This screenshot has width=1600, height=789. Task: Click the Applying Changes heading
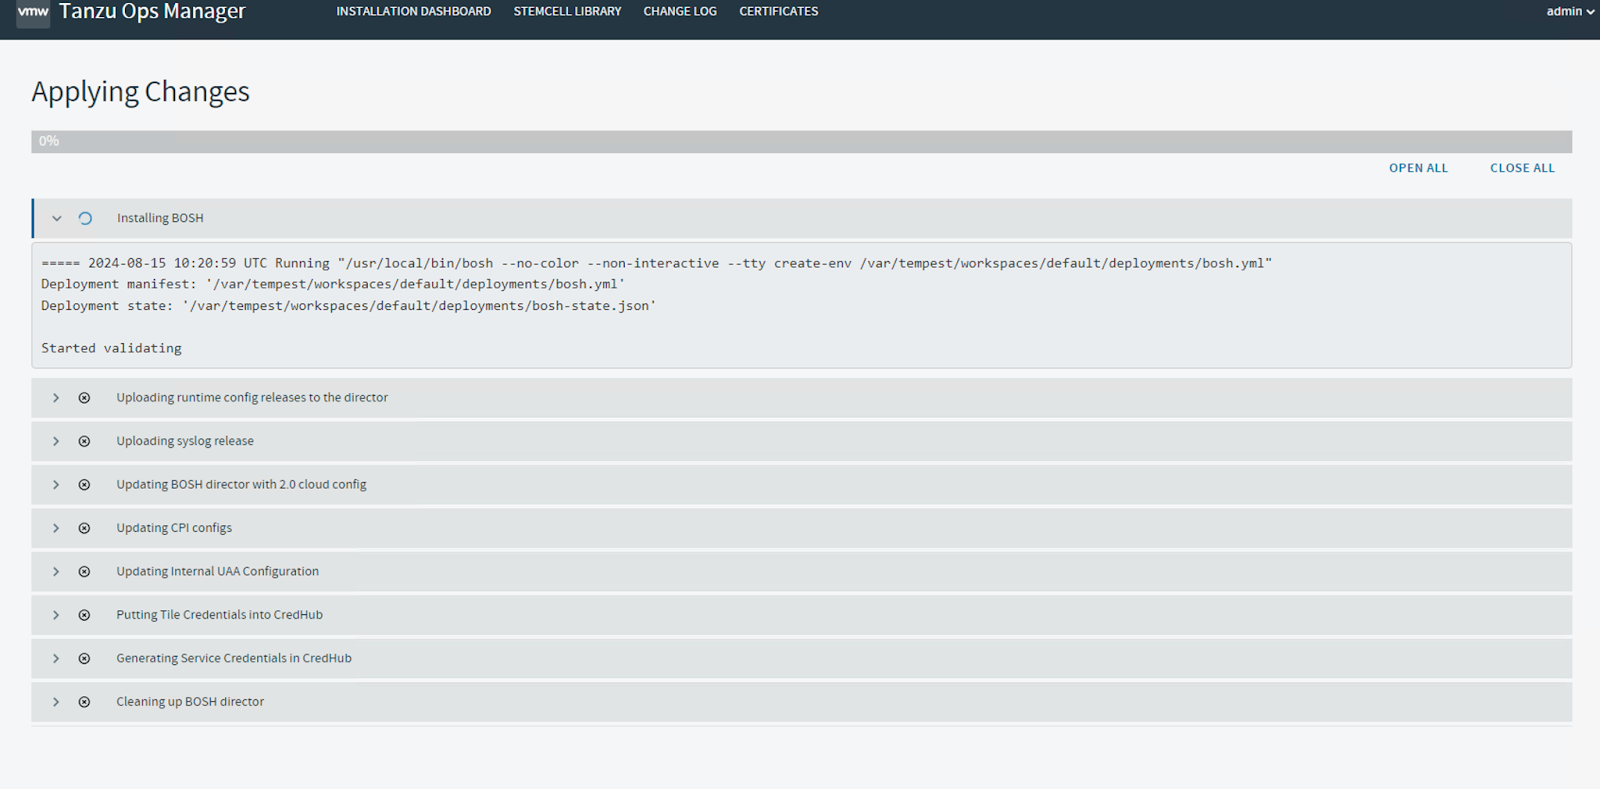click(x=140, y=92)
